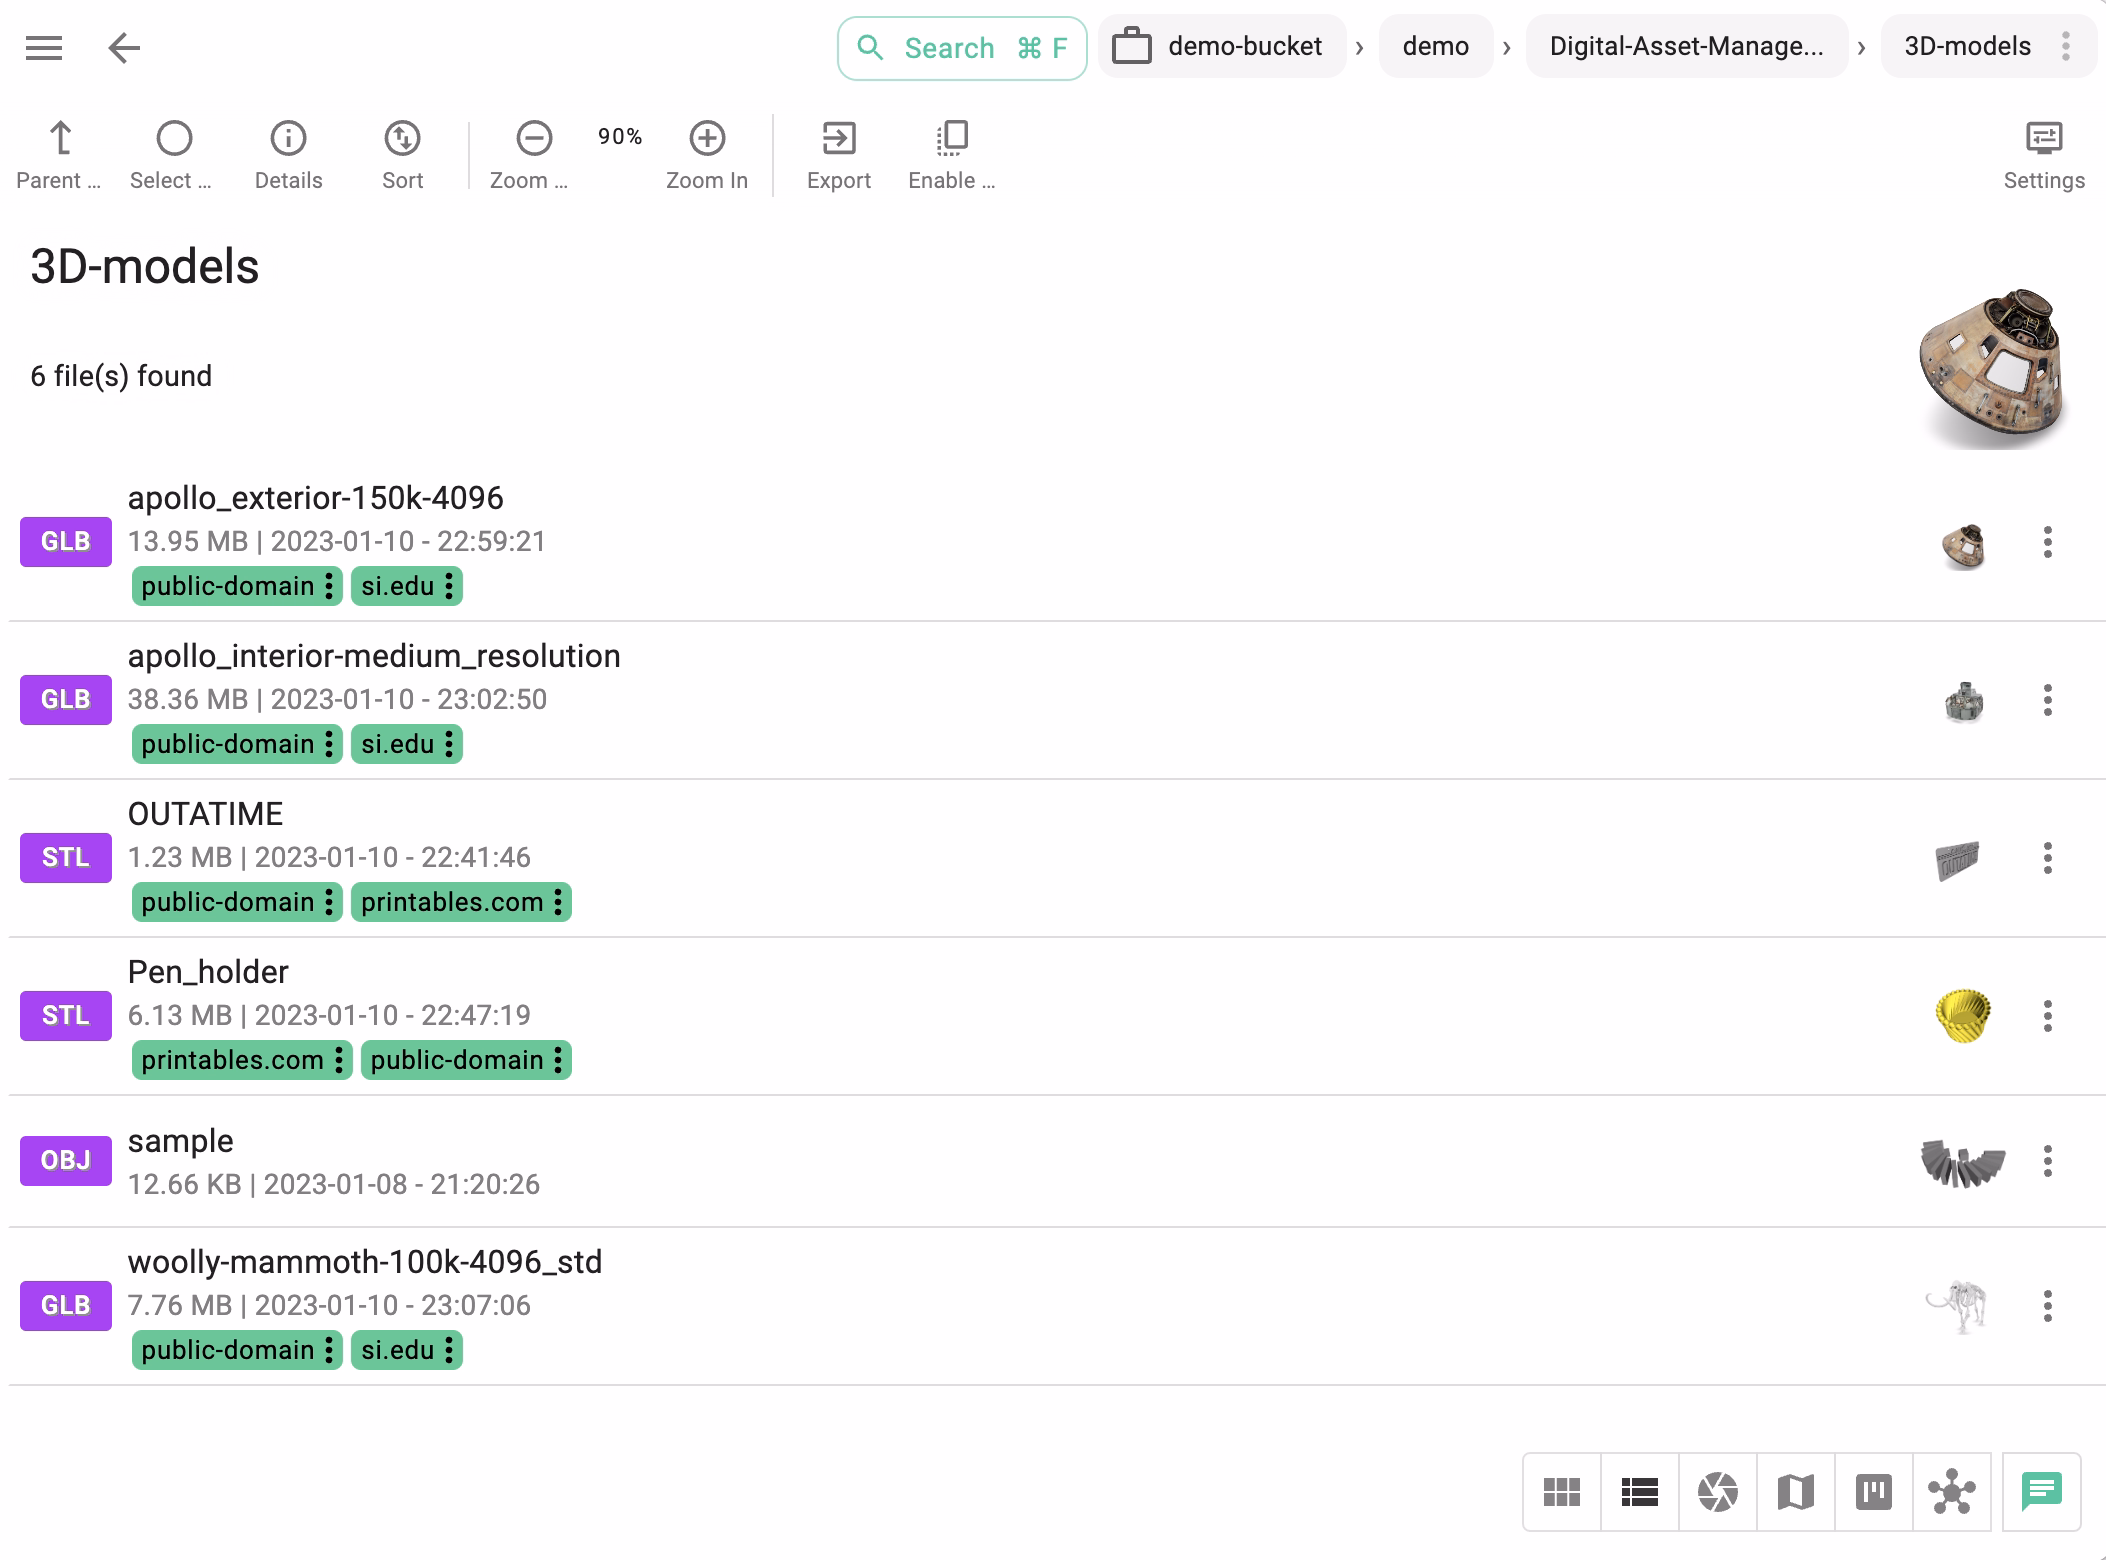Switch to grid view mode
The height and width of the screenshot is (1560, 2106).
[1562, 1492]
